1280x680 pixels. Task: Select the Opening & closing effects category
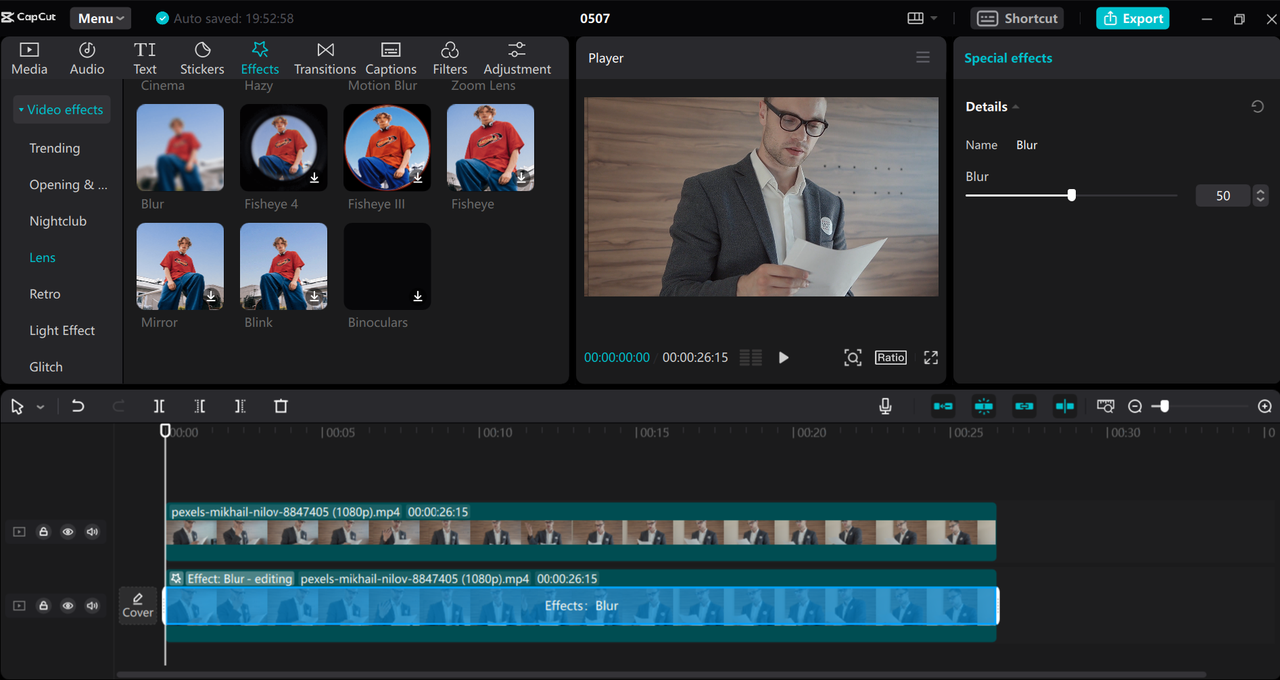(x=68, y=185)
